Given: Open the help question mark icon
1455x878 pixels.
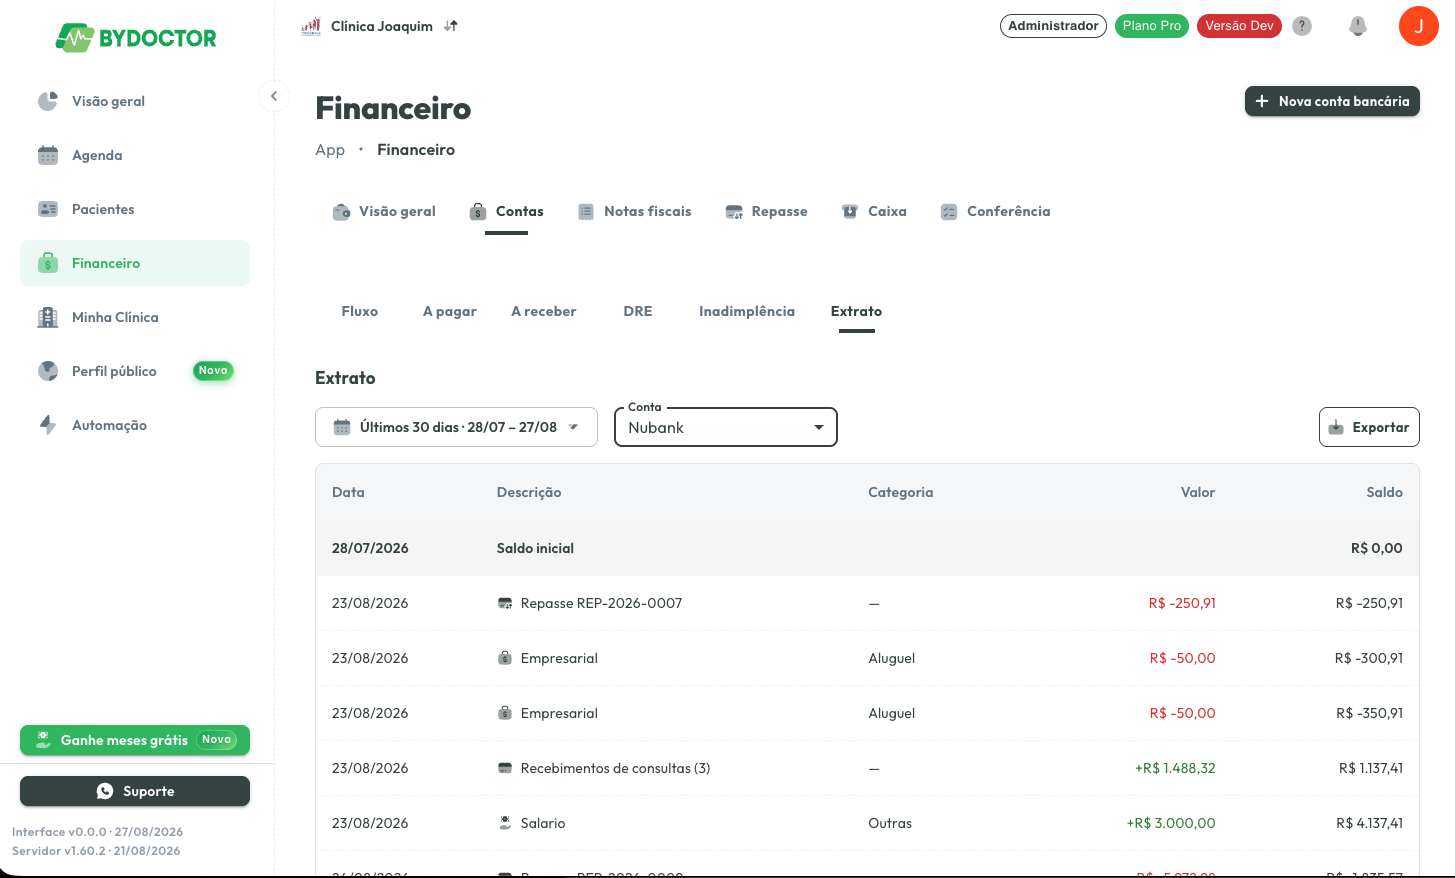Looking at the screenshot, I should coord(1302,26).
